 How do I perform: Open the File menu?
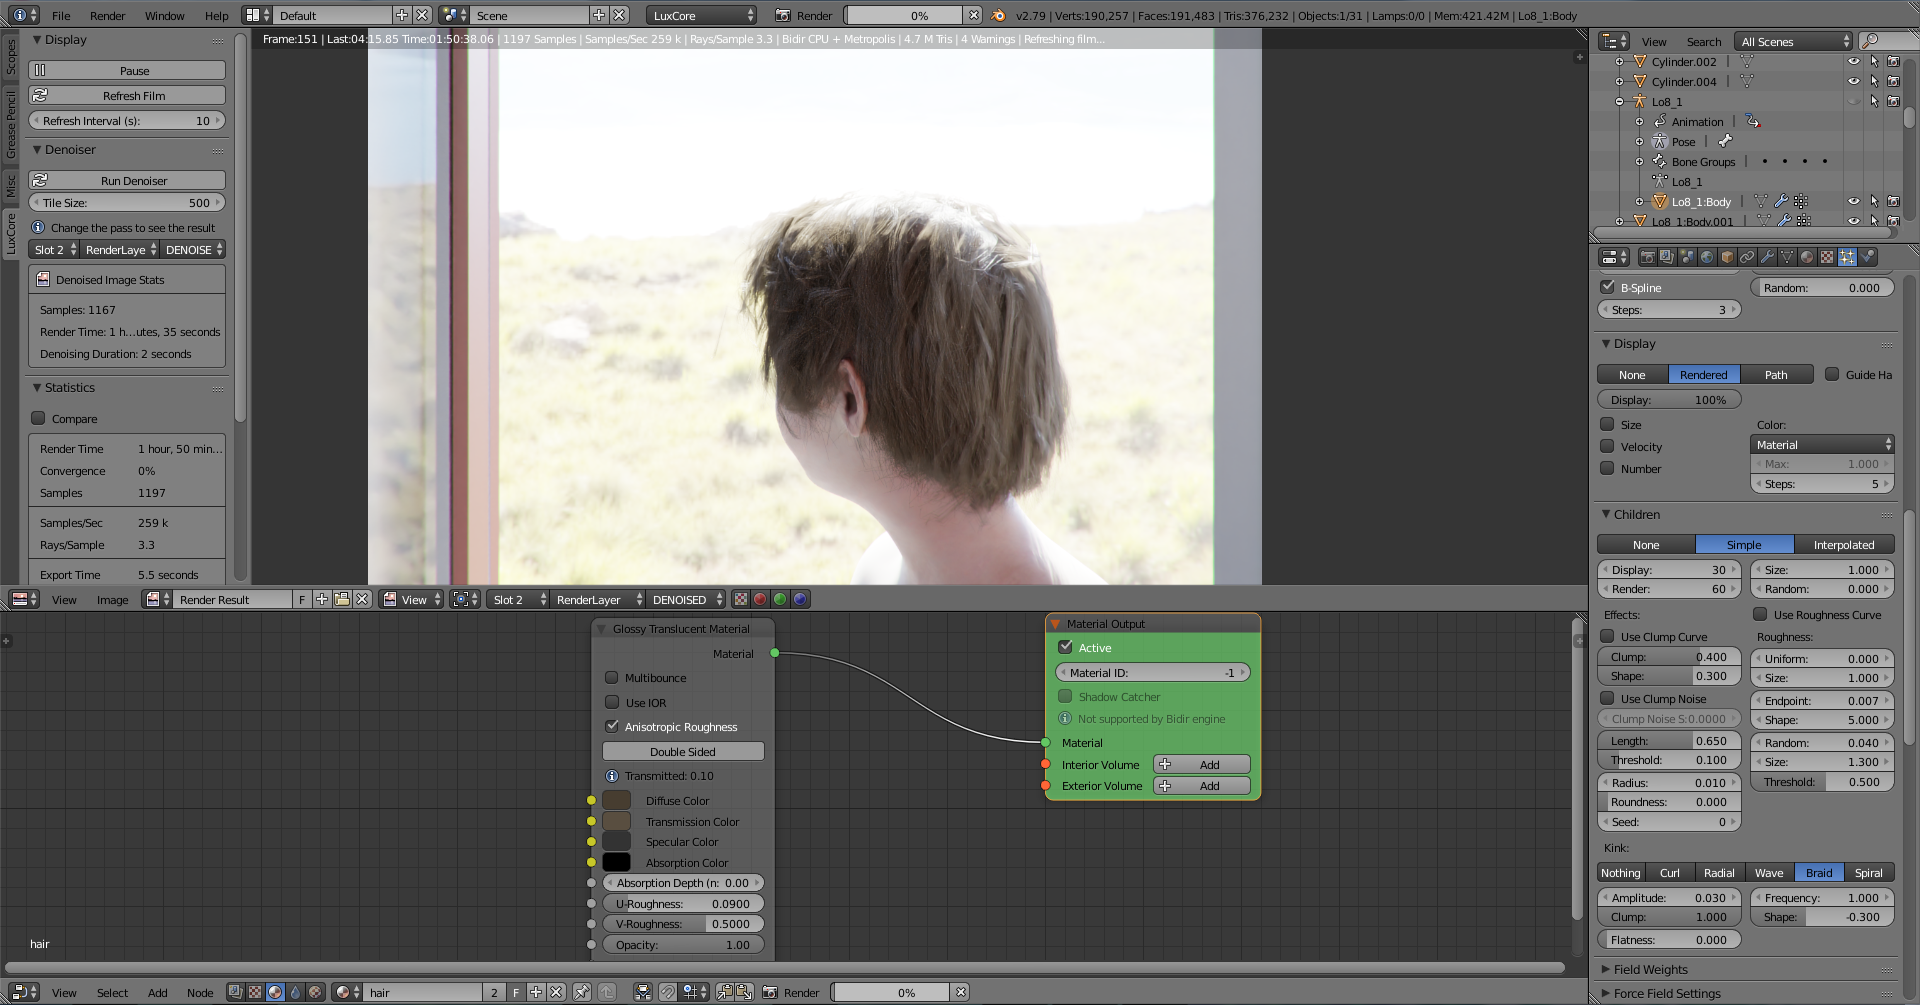pos(61,15)
